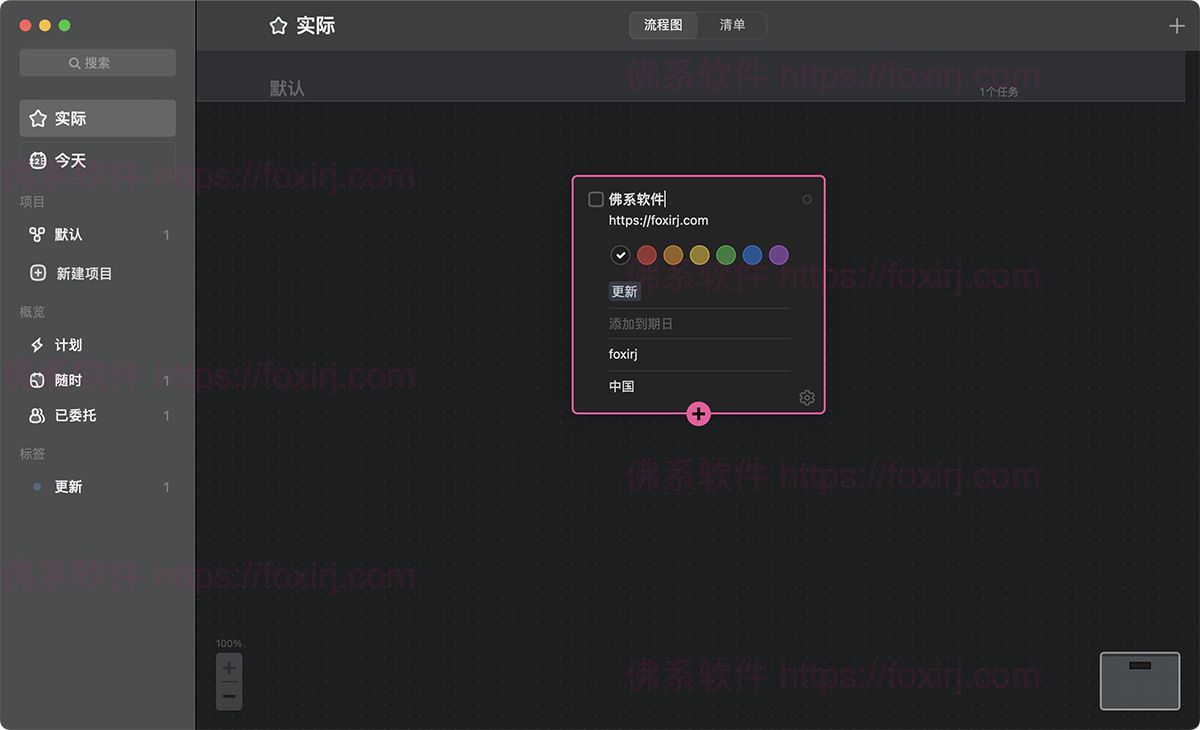Screen dimensions: 1200x730
Task: Pick the green color swatch for the task
Action: 726,255
